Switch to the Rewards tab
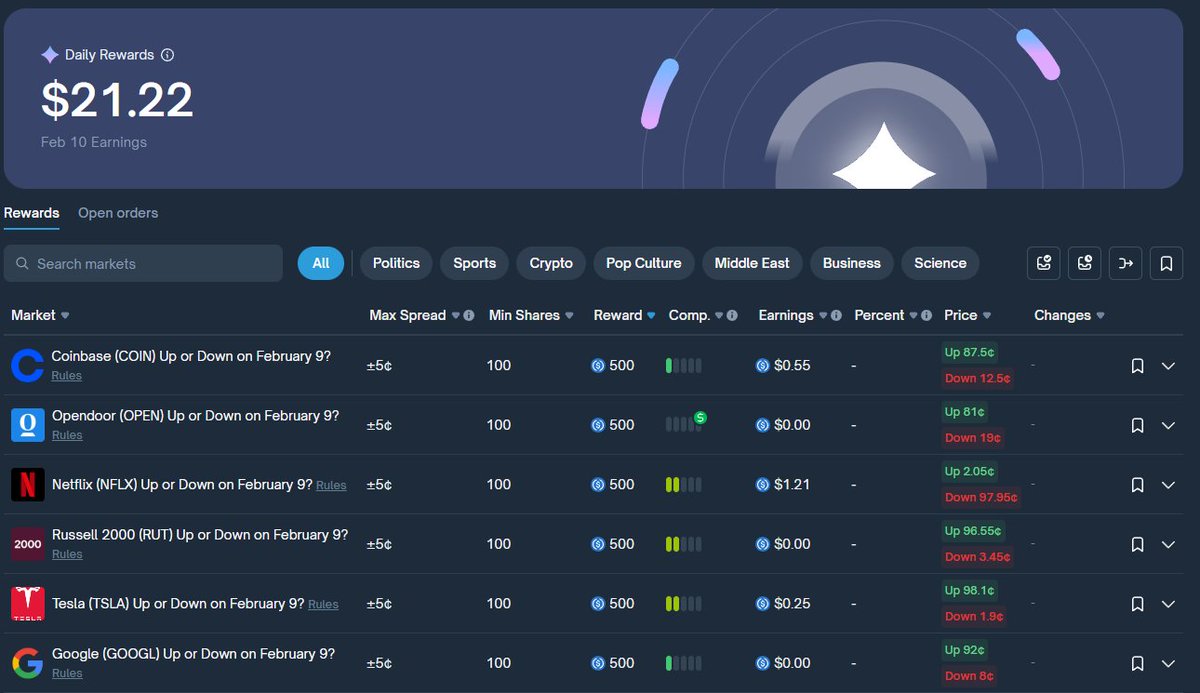This screenshot has width=1200, height=693. click(x=31, y=213)
